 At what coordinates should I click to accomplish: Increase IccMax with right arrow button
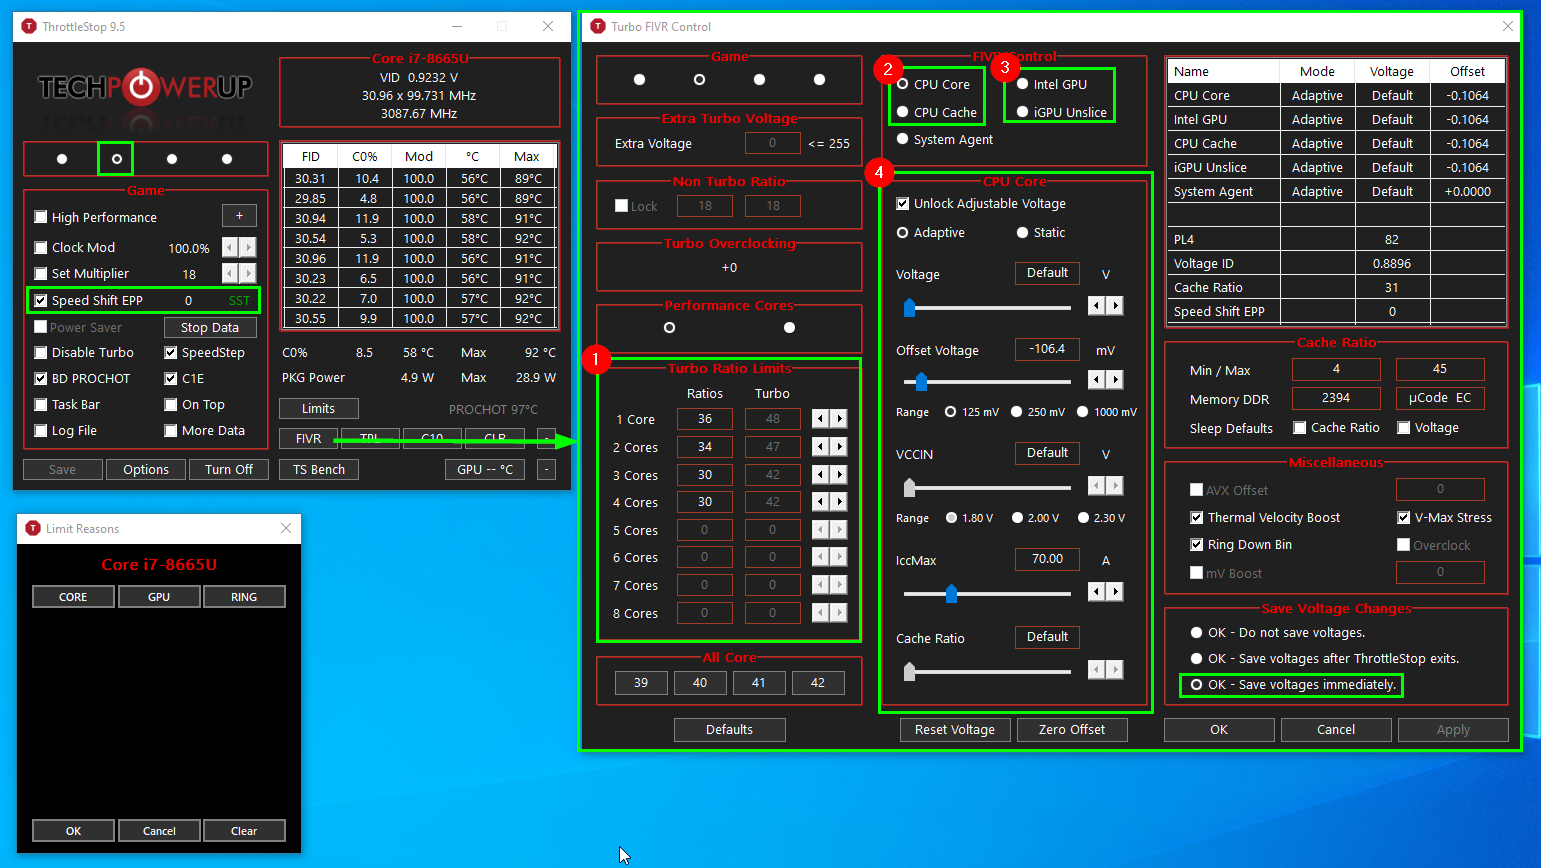[x=1115, y=592]
